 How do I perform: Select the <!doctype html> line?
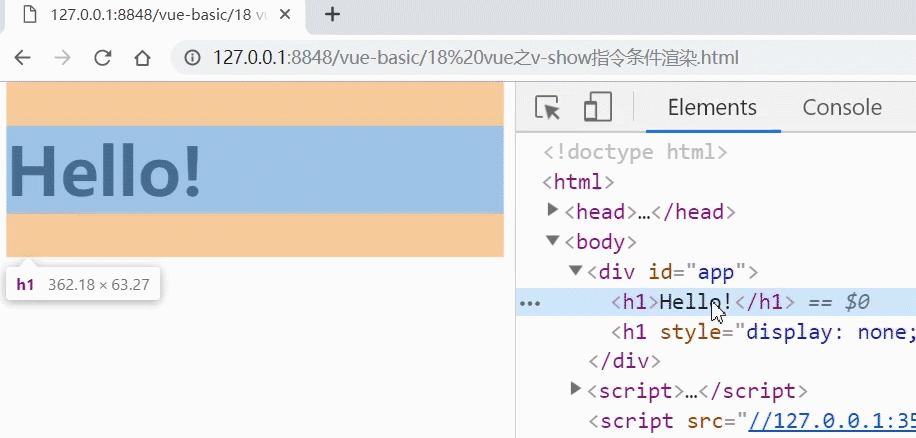pyautogui.click(x=635, y=152)
